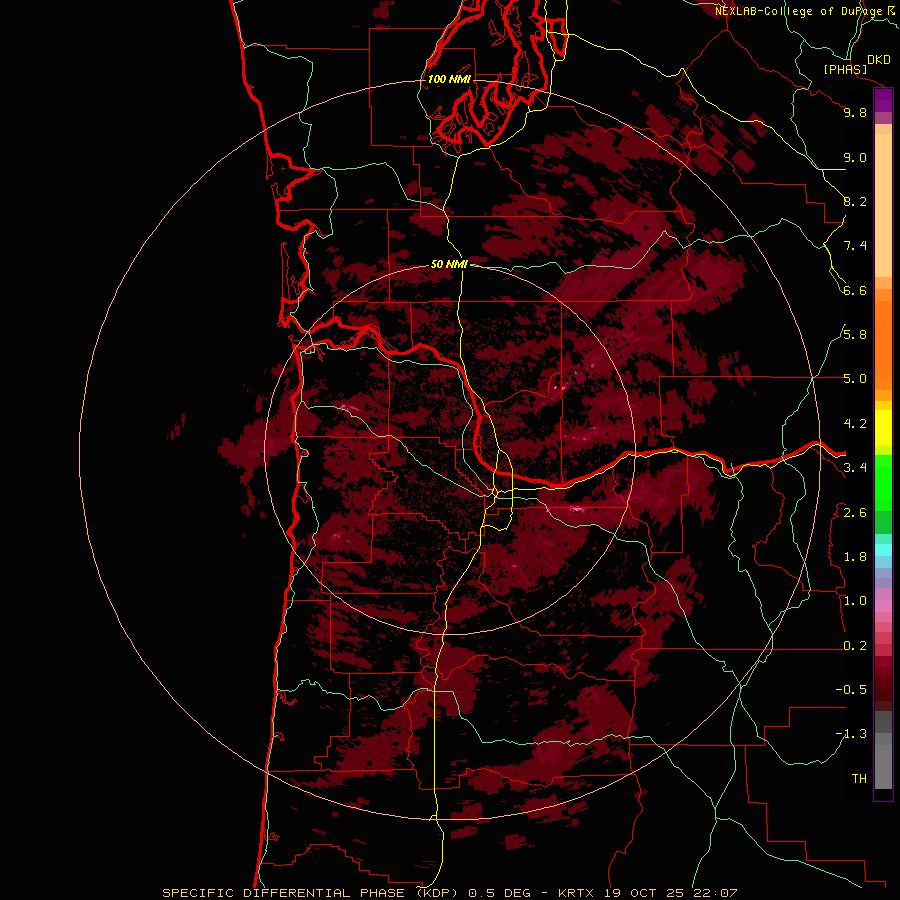Click the 8.2 value on the color scale
This screenshot has height=900, width=900.
(855, 201)
